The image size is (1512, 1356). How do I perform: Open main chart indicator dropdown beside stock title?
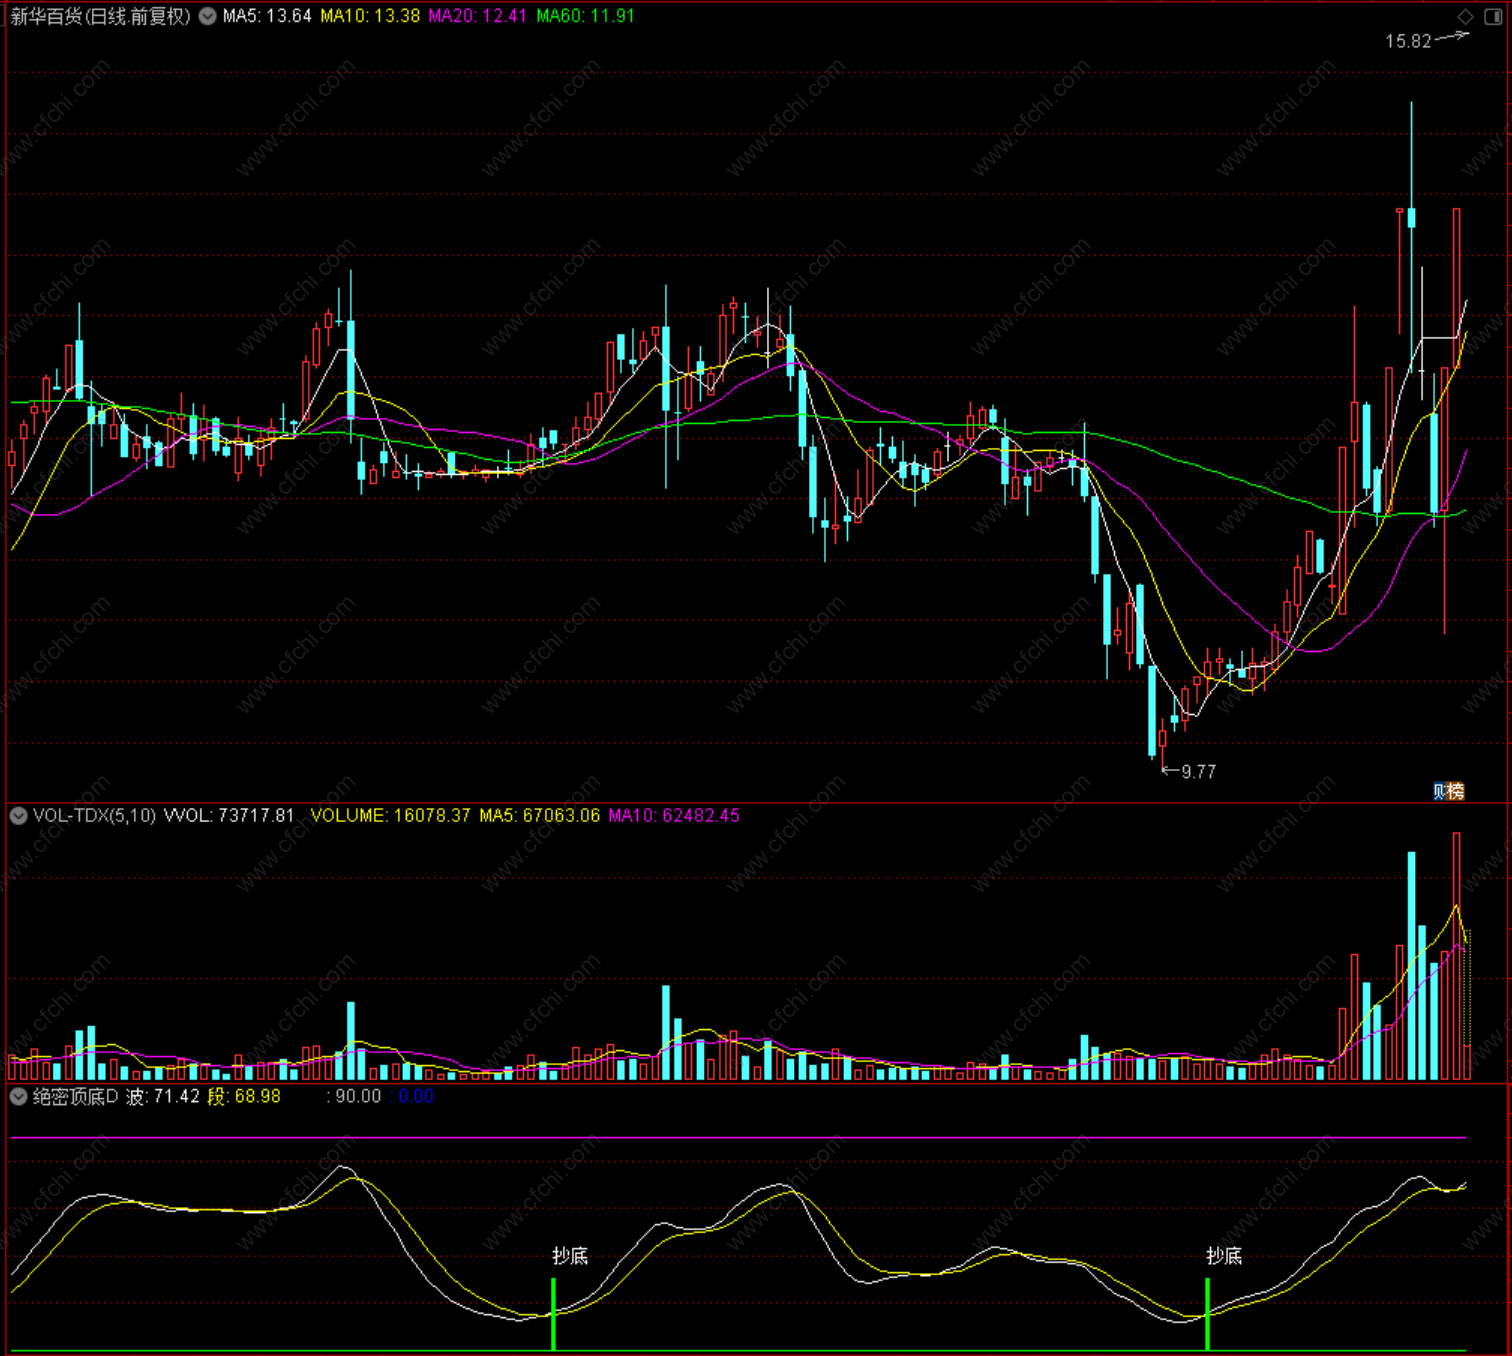pos(208,16)
